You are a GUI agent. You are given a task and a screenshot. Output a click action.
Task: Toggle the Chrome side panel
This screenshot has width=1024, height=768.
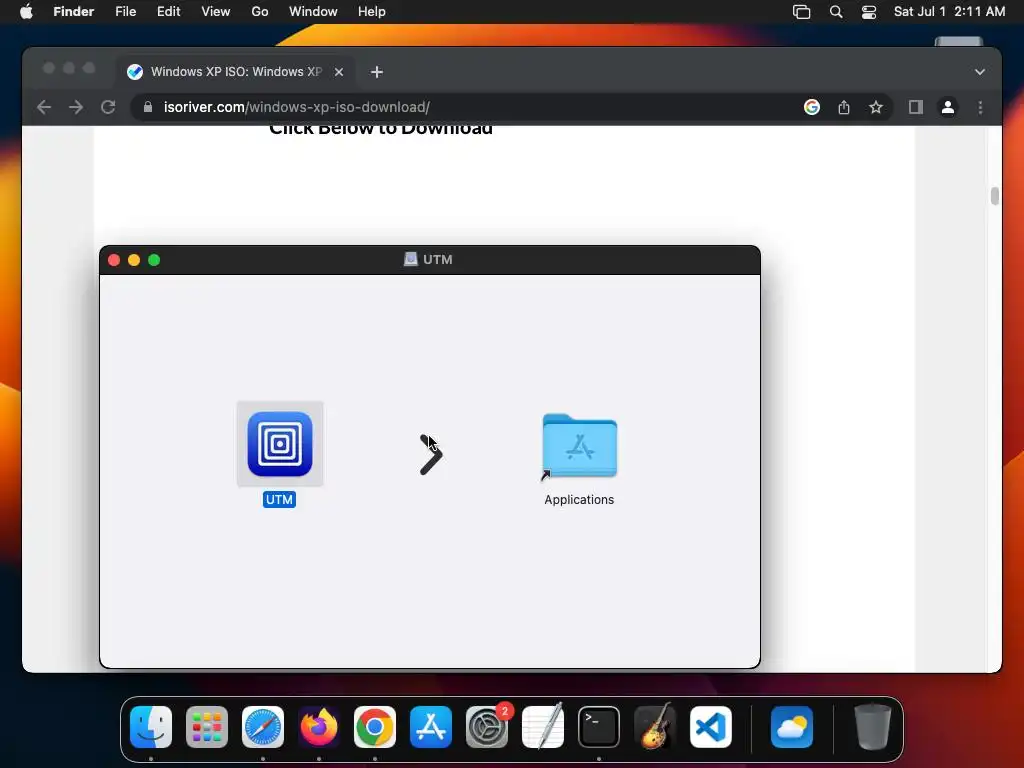[x=916, y=107]
